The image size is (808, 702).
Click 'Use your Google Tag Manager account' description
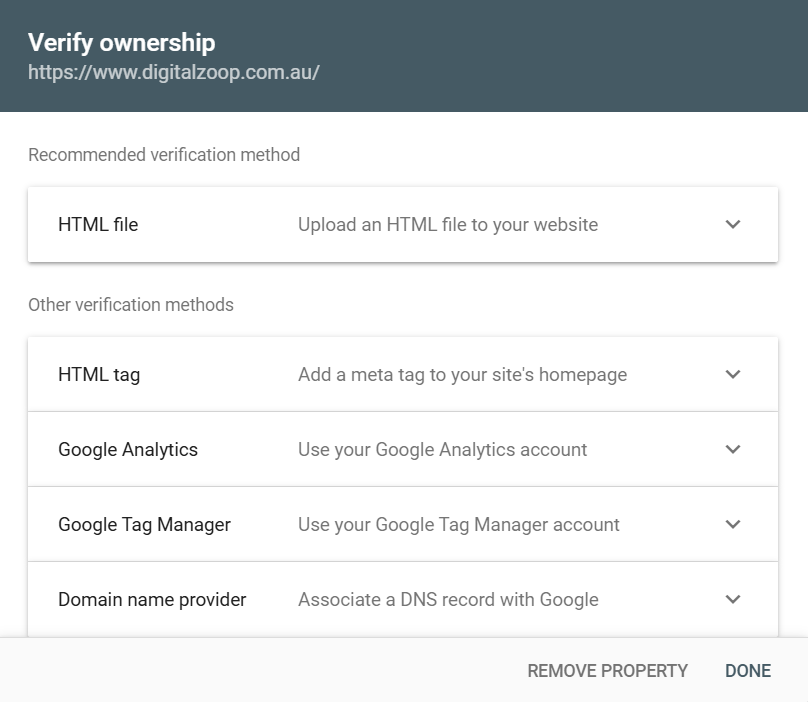tap(459, 525)
